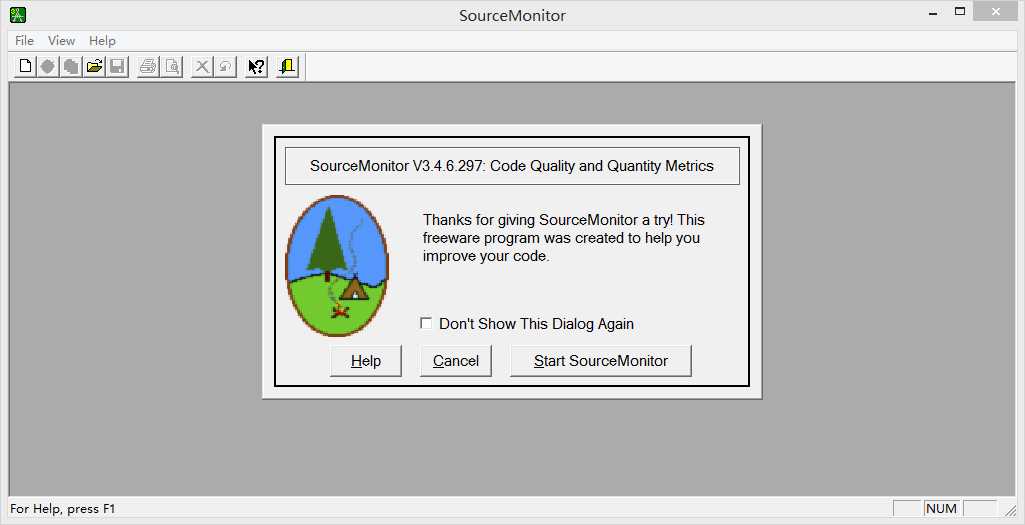Click the grayed single checkpoint icon
Viewport: 1025px width, 525px height.
pyautogui.click(x=48, y=66)
